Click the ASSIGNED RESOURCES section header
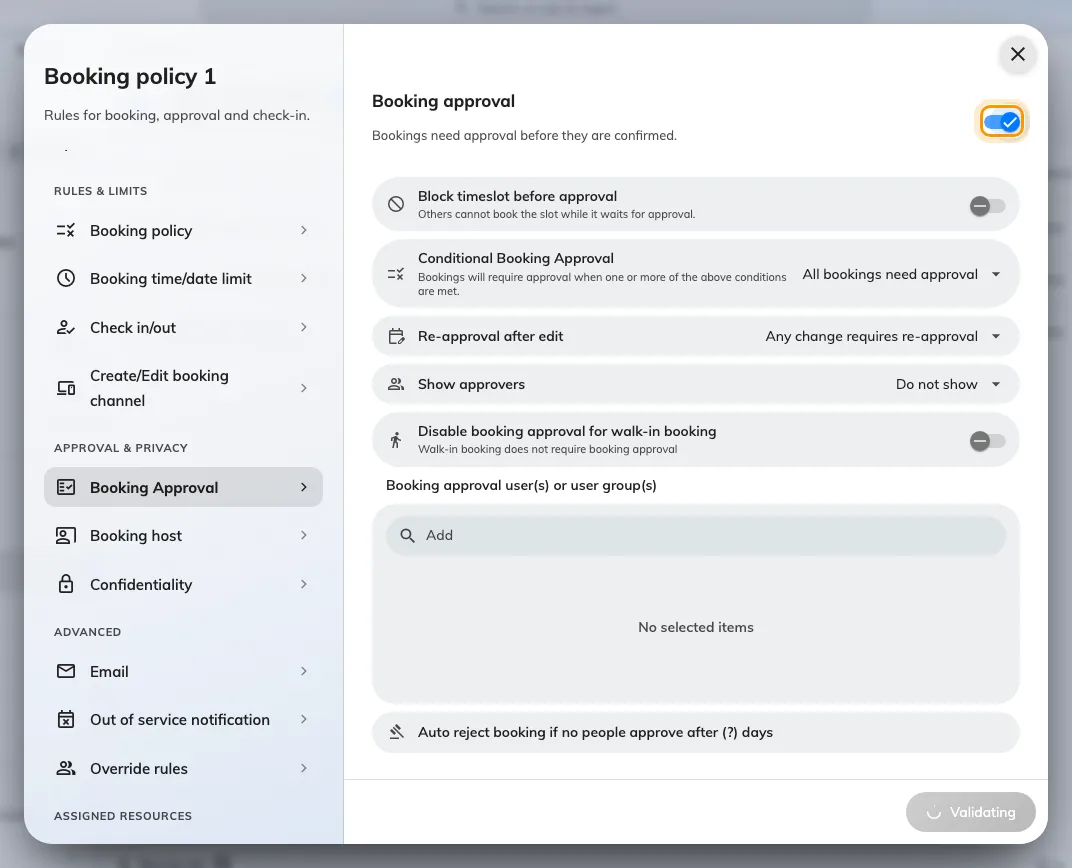Screen dimensions: 1072x868 [x=123, y=816]
